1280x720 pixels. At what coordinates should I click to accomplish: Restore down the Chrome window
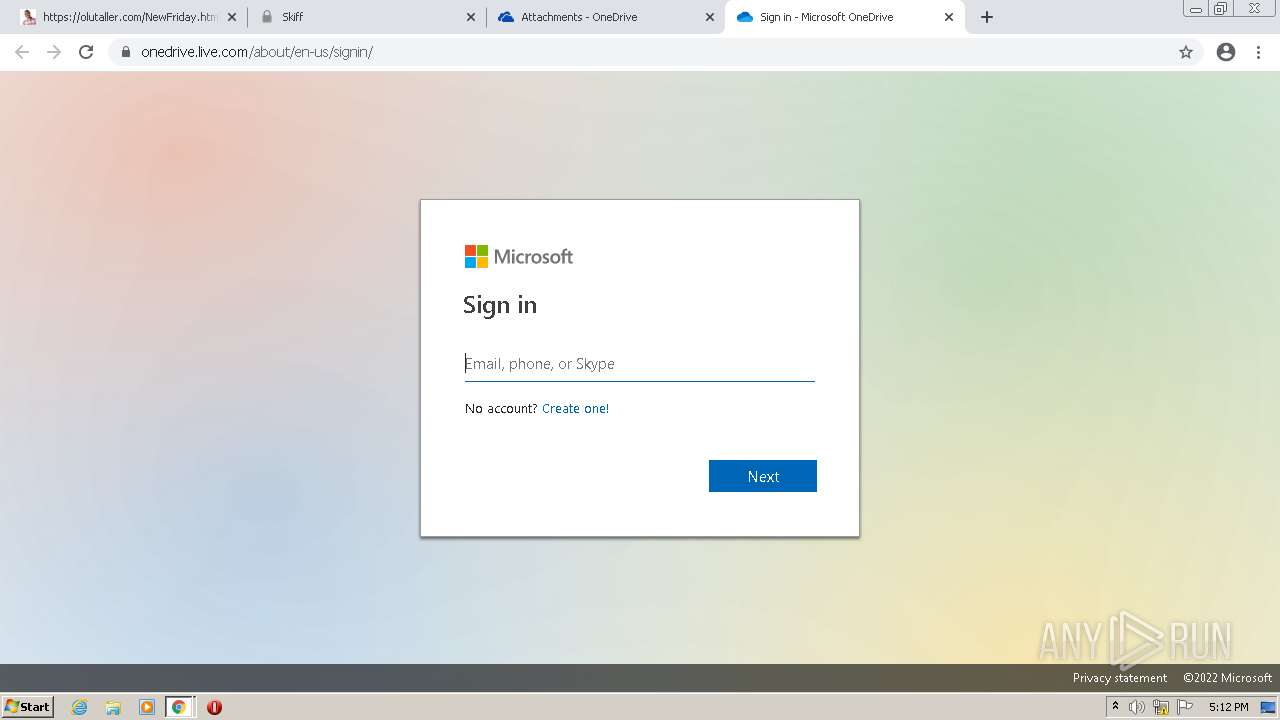1221,9
